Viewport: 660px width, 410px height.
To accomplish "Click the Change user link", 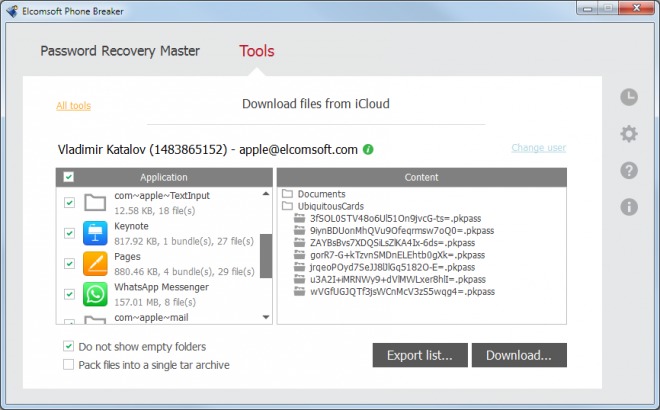I will [539, 148].
